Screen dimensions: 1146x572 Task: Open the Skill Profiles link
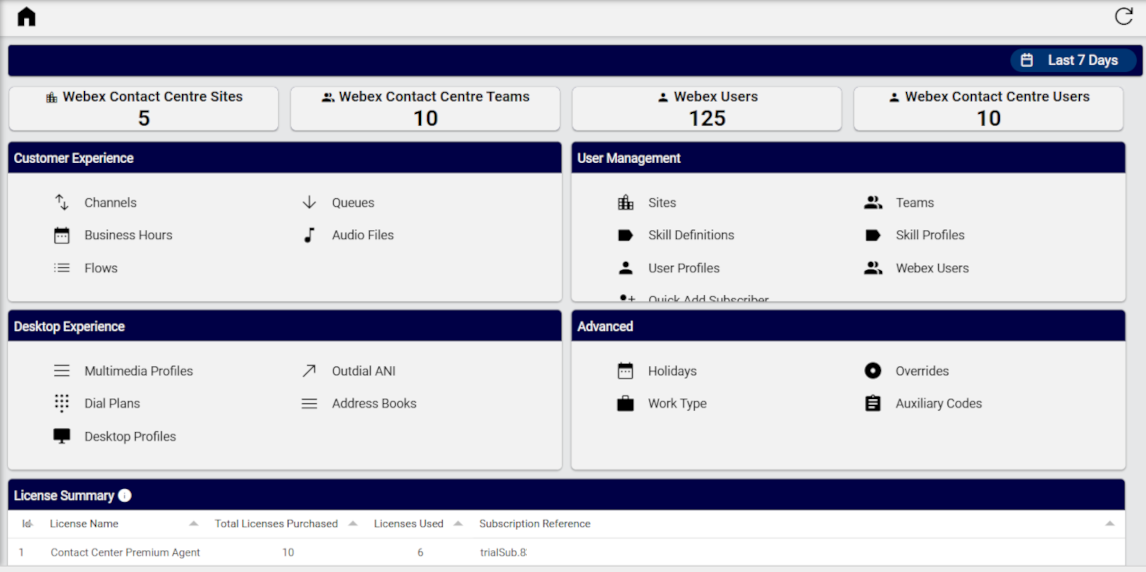(930, 235)
